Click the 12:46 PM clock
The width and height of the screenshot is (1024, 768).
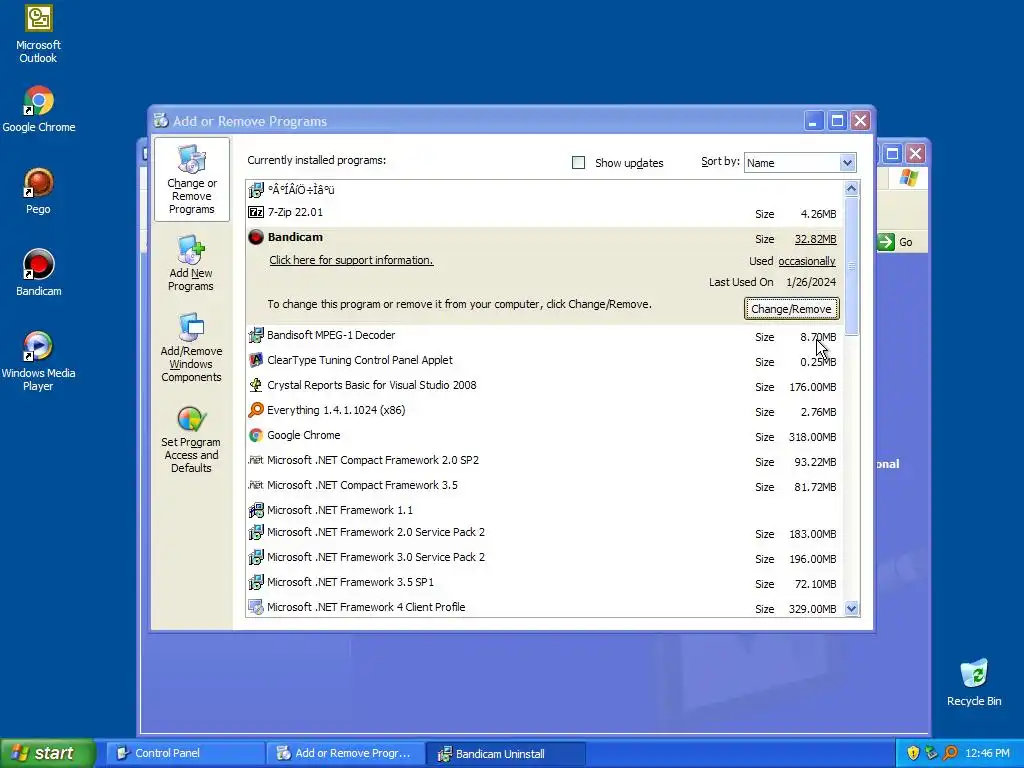point(987,753)
